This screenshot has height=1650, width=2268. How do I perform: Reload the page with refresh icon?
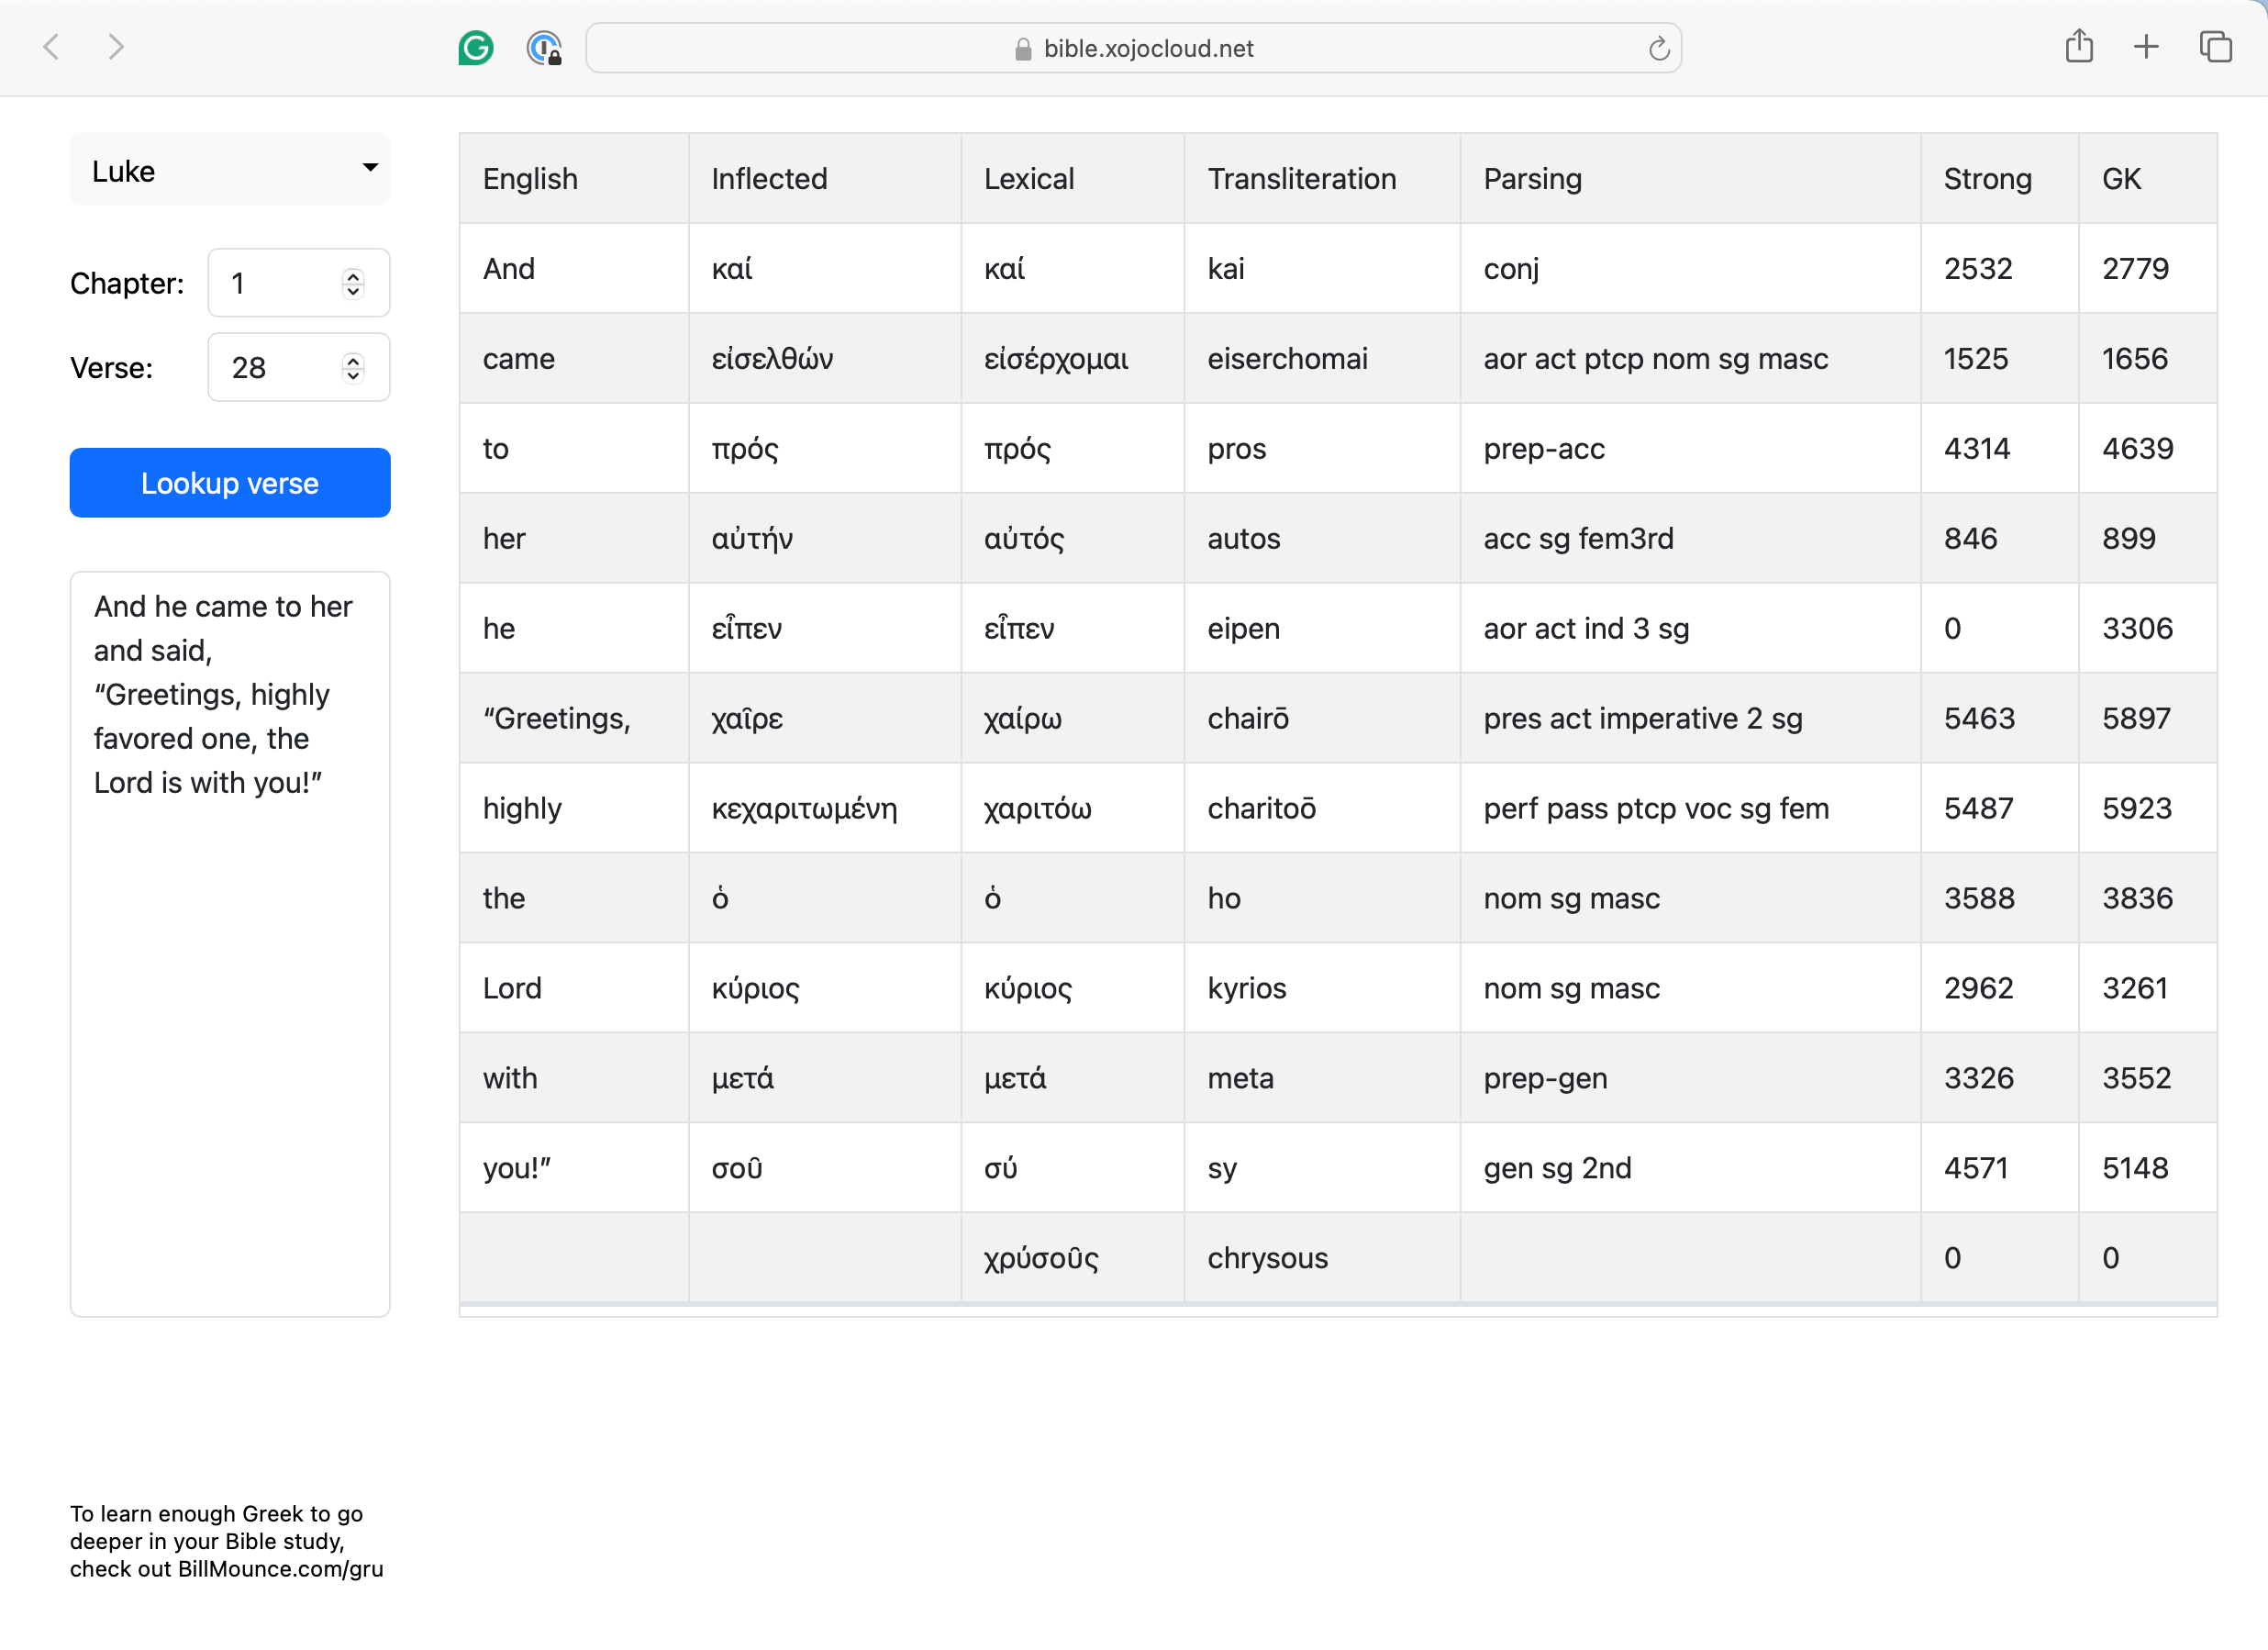tap(1659, 48)
